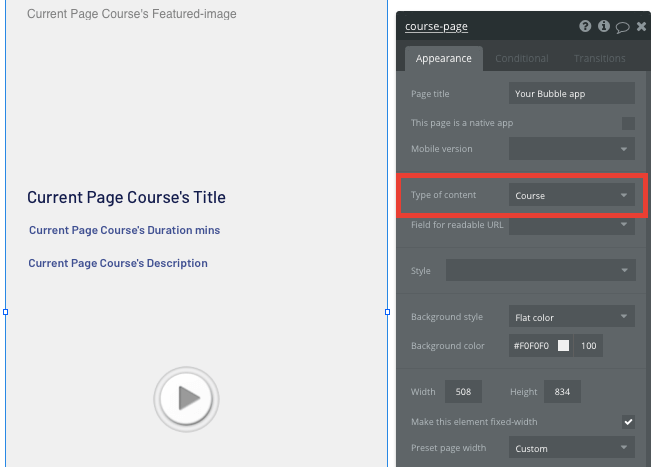Open Field for readable URL dropdown
Screen dimensions: 651x467
[x=572, y=225]
